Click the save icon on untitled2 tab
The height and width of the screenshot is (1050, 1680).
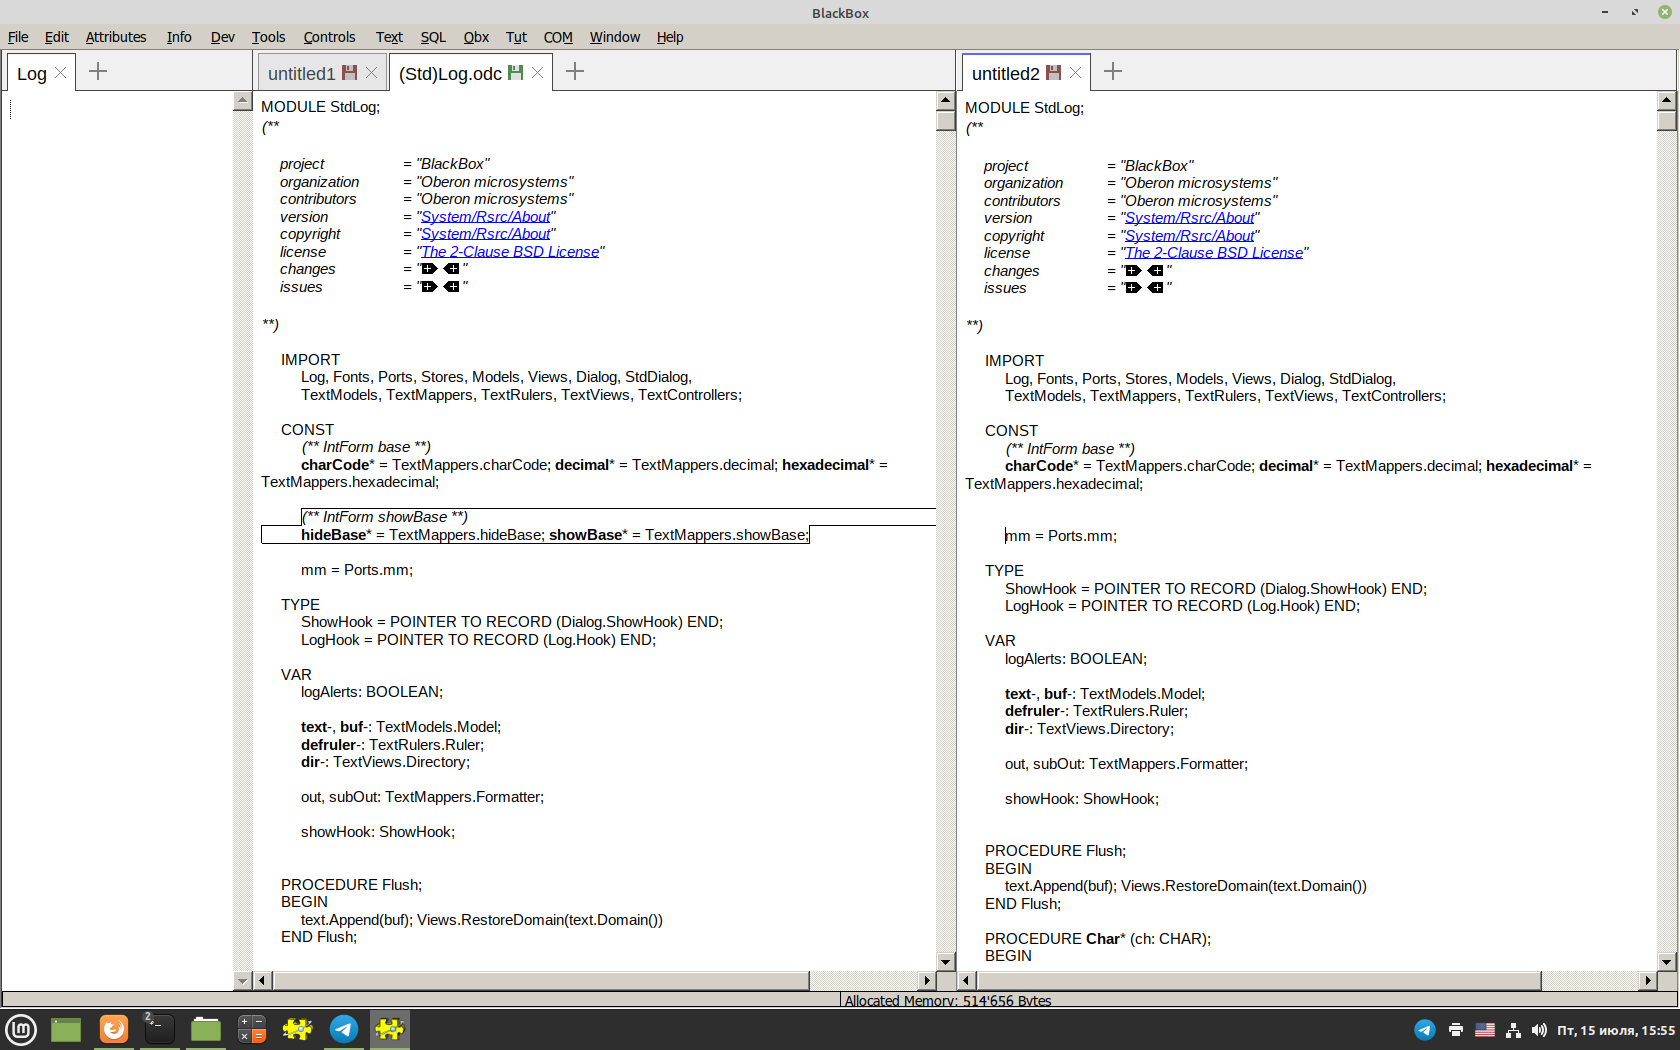point(1053,73)
